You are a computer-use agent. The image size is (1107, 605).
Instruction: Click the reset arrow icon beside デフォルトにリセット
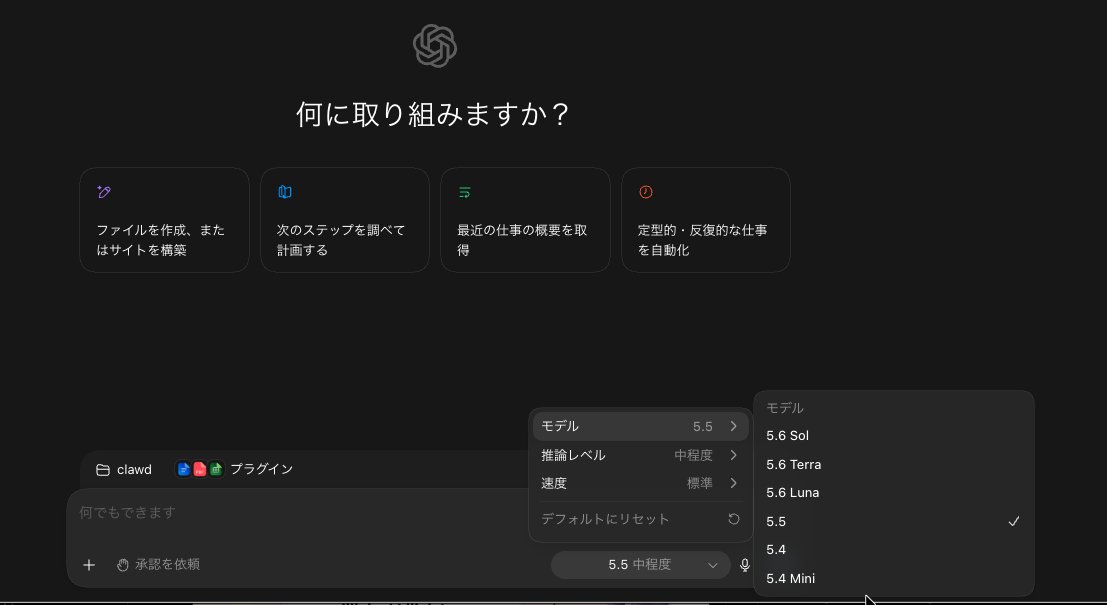point(734,519)
